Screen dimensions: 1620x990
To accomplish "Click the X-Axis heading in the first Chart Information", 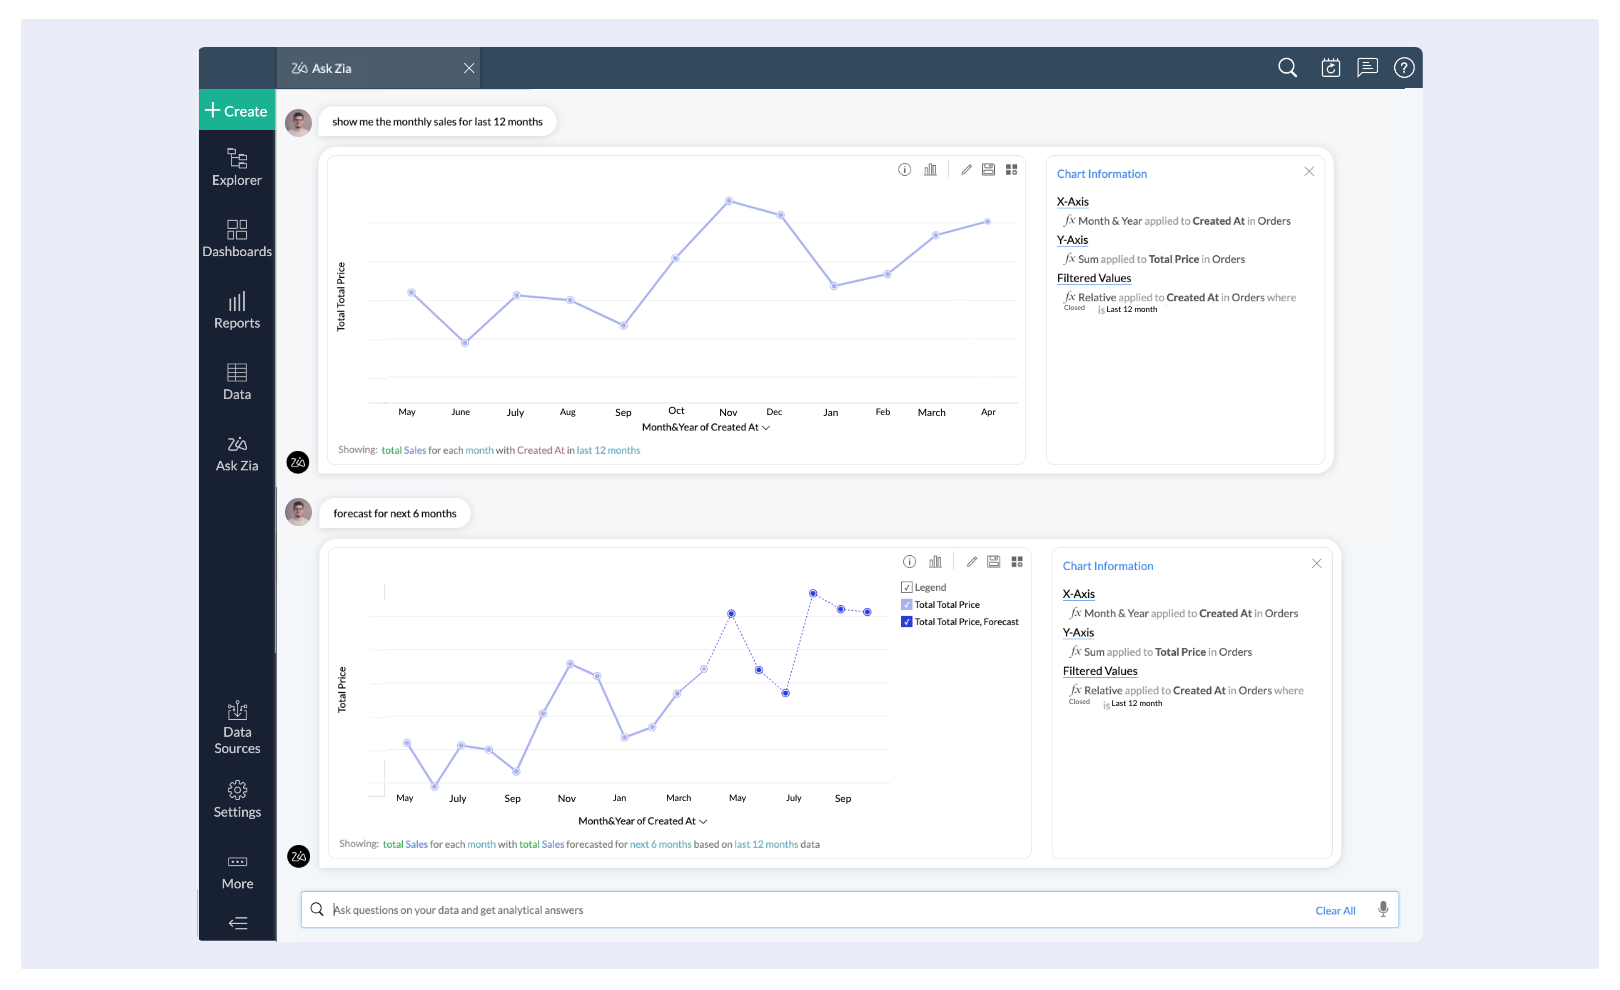I will click(1073, 202).
